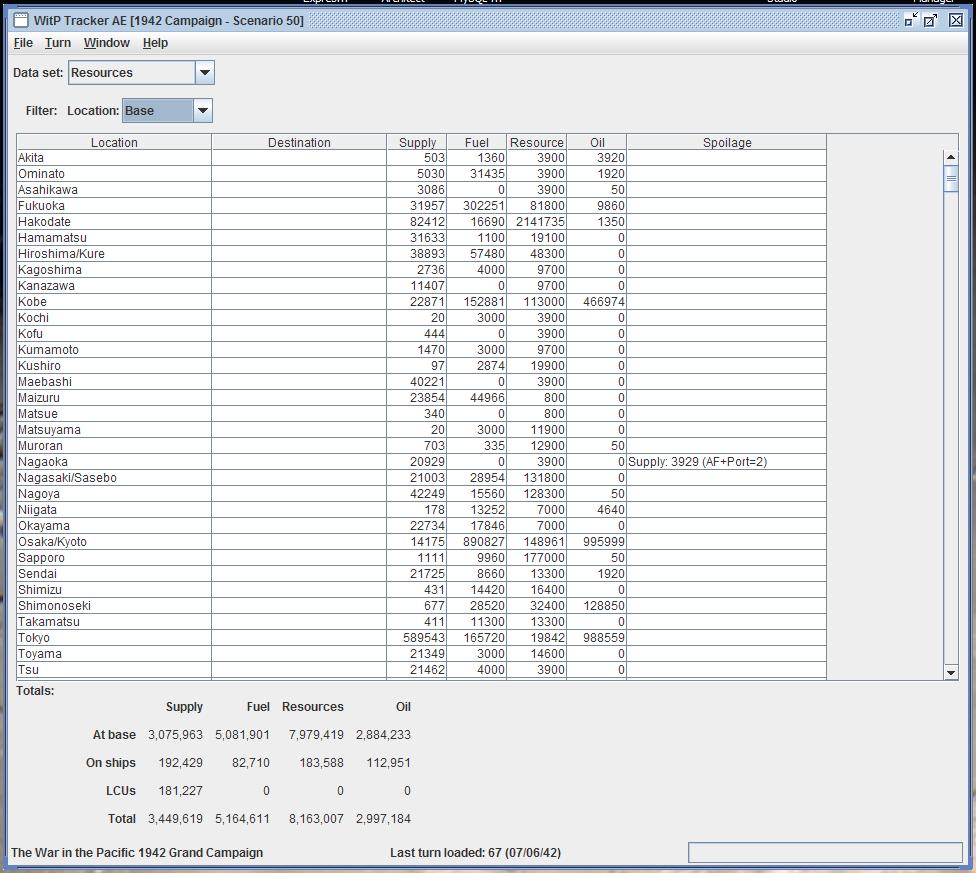
Task: Select the Asahikawa location cell
Action: pyautogui.click(x=114, y=190)
